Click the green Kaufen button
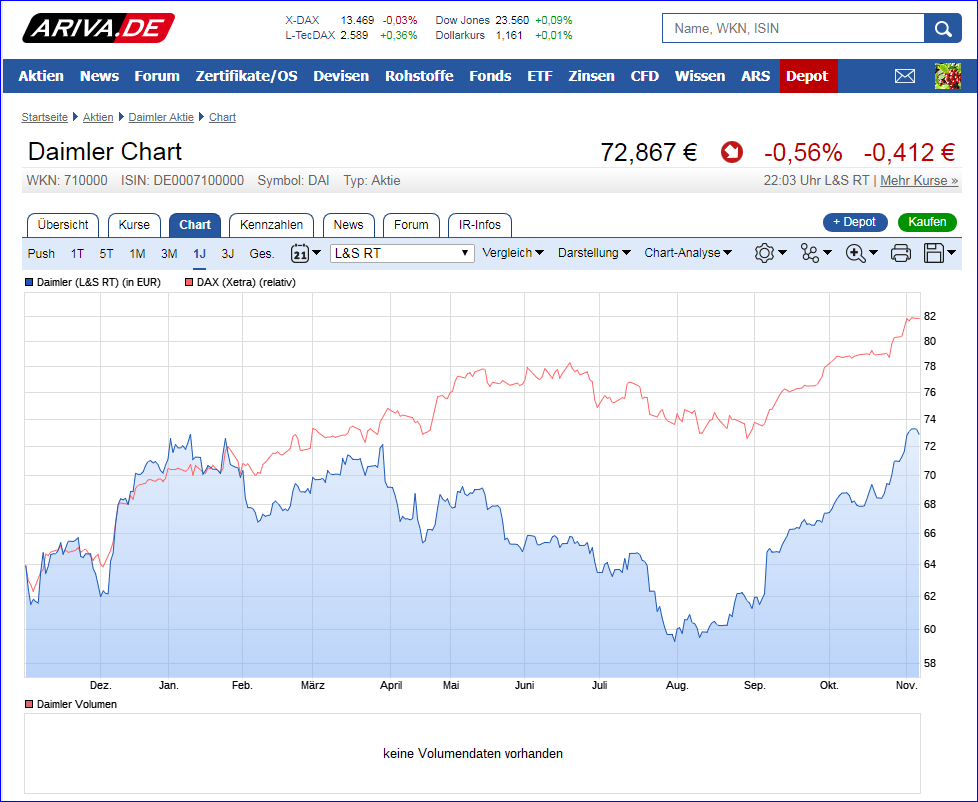Viewport: 978px width, 802px height. [x=927, y=222]
